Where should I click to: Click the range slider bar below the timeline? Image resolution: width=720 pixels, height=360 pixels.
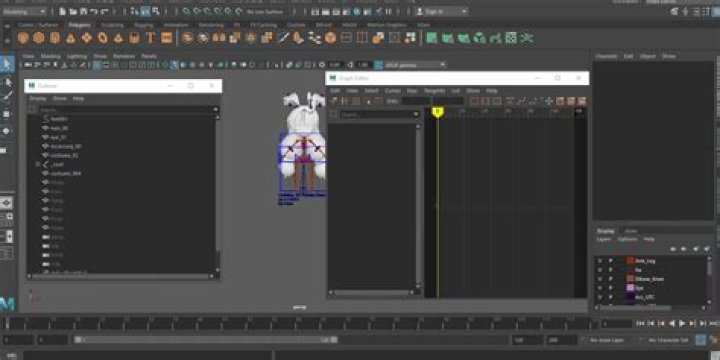pyautogui.click(x=206, y=340)
